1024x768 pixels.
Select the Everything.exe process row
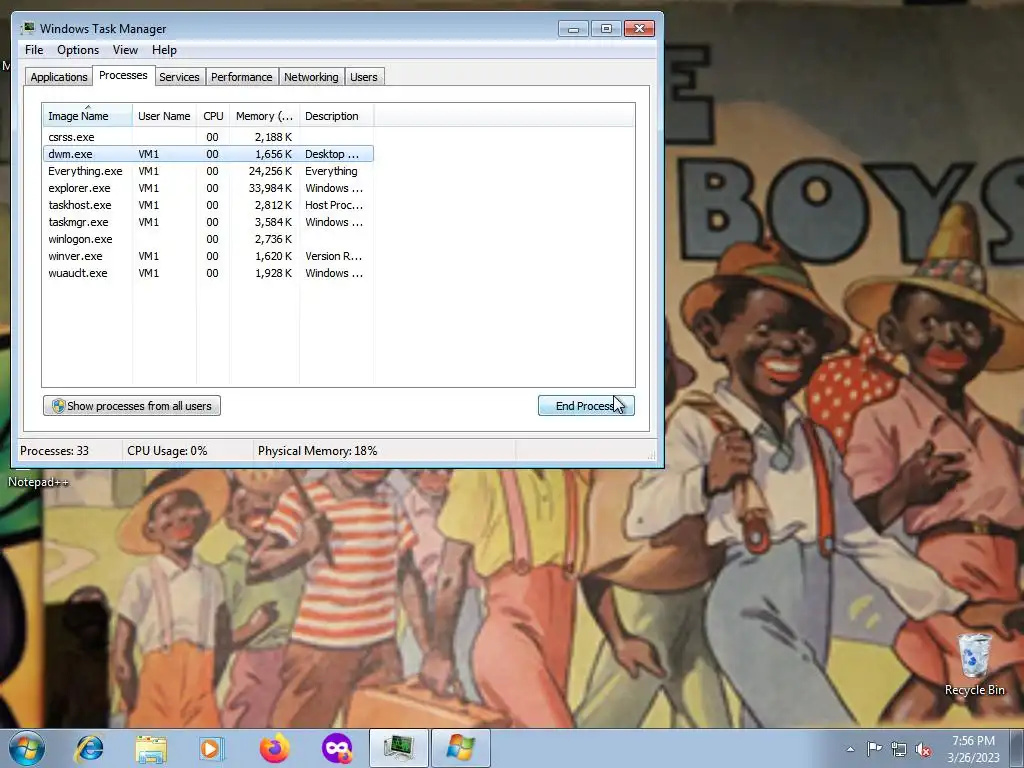208,171
